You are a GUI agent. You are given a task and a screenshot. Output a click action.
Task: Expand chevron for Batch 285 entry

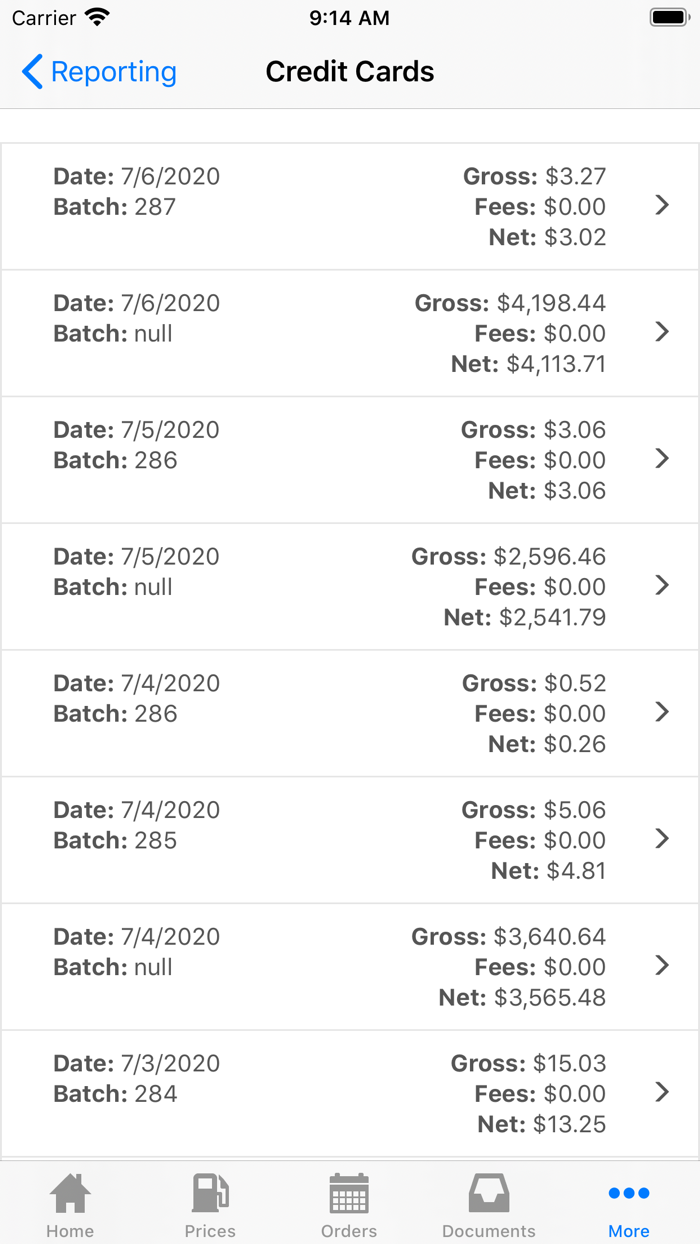[661, 839]
